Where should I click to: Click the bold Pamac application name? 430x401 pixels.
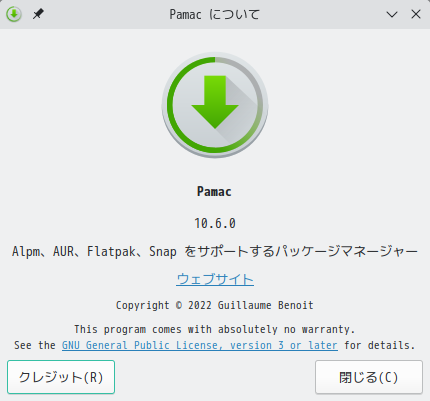[214, 192]
